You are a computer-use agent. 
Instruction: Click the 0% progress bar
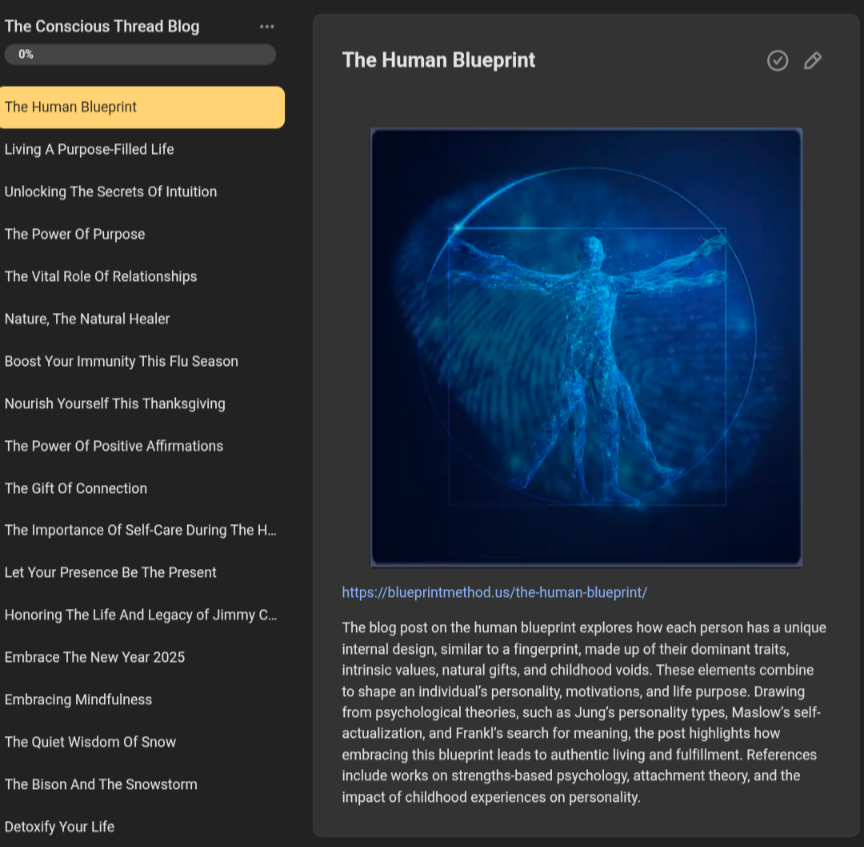pos(140,55)
